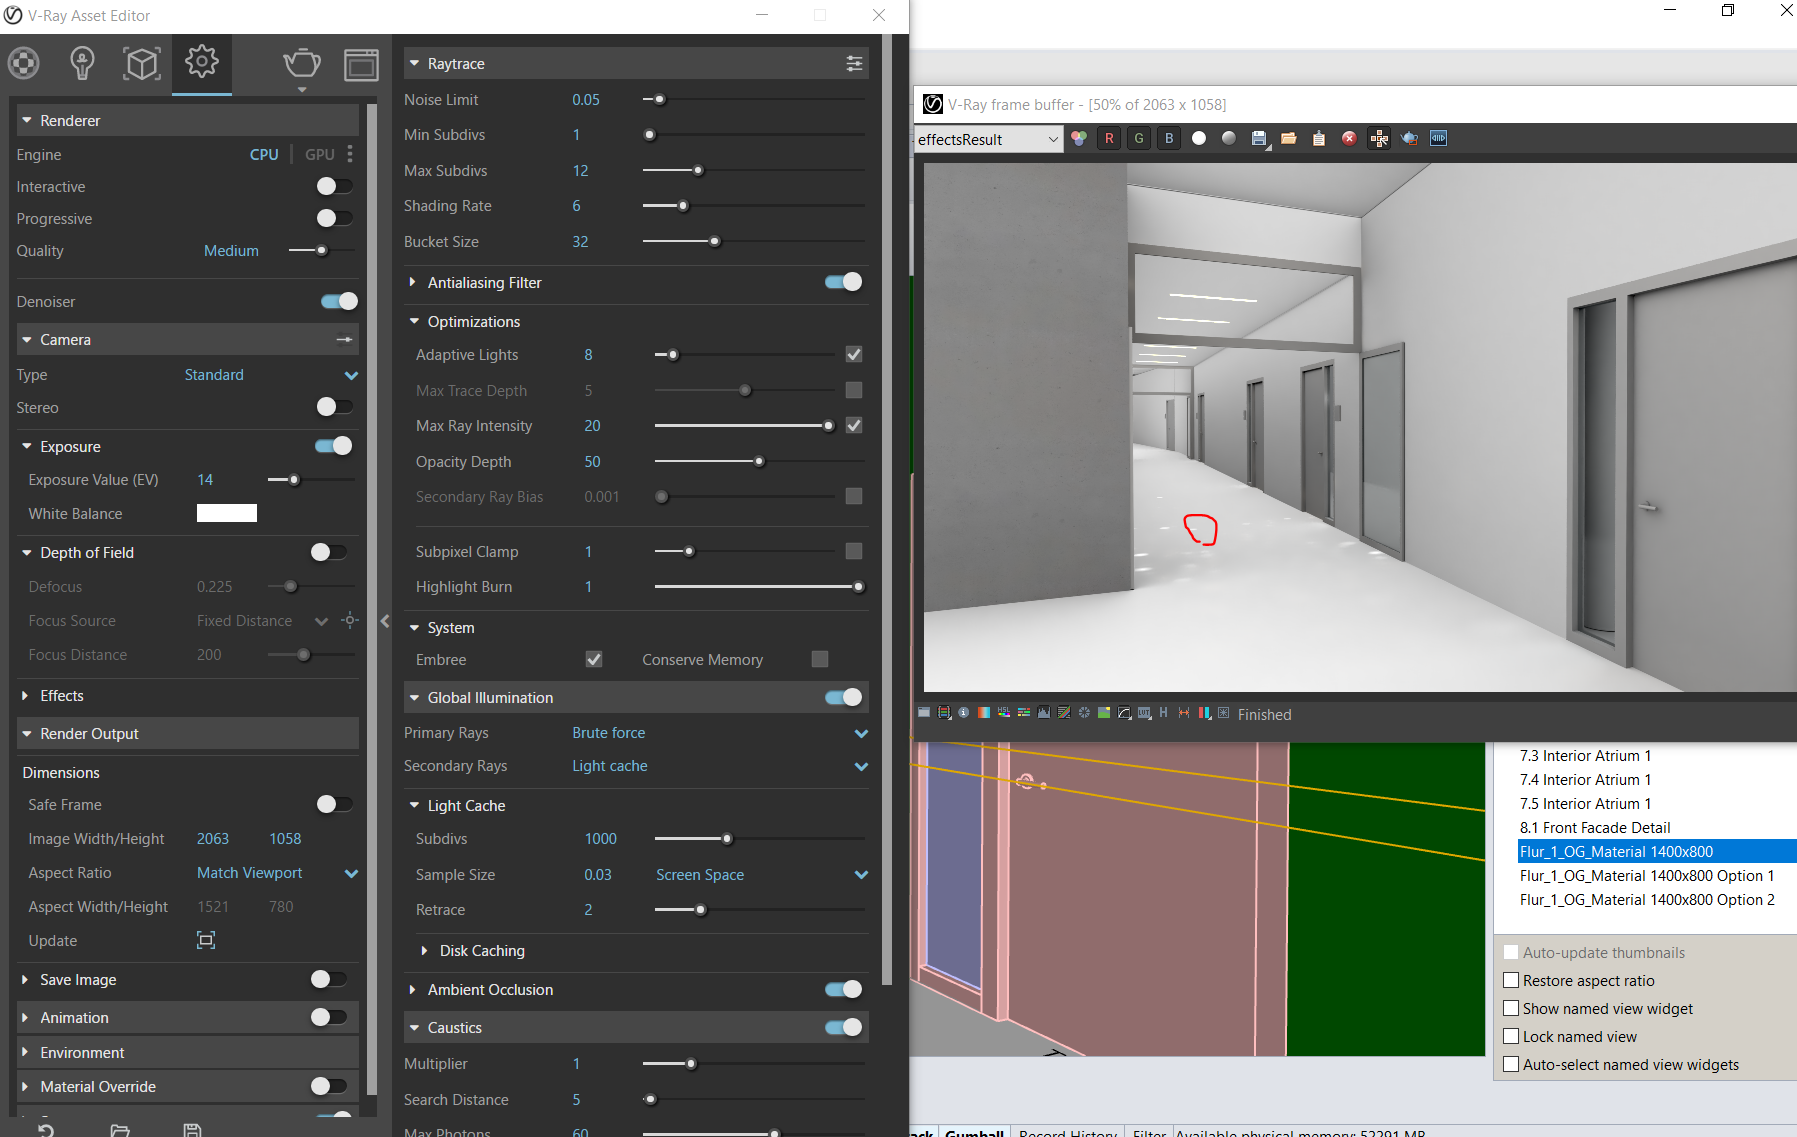Viewport: 1797px width, 1137px height.
Task: Click the RGB color channels icon in frame buffer
Action: pos(1079,139)
